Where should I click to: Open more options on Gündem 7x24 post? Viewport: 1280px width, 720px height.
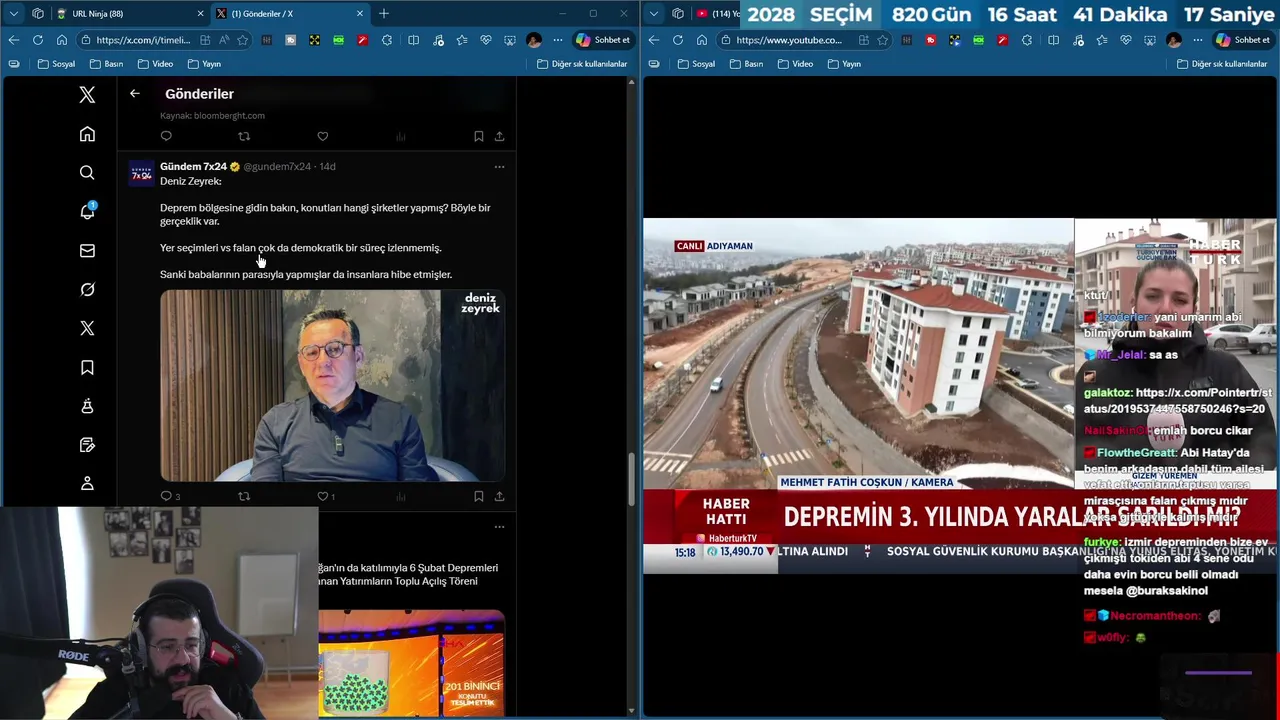tap(499, 167)
